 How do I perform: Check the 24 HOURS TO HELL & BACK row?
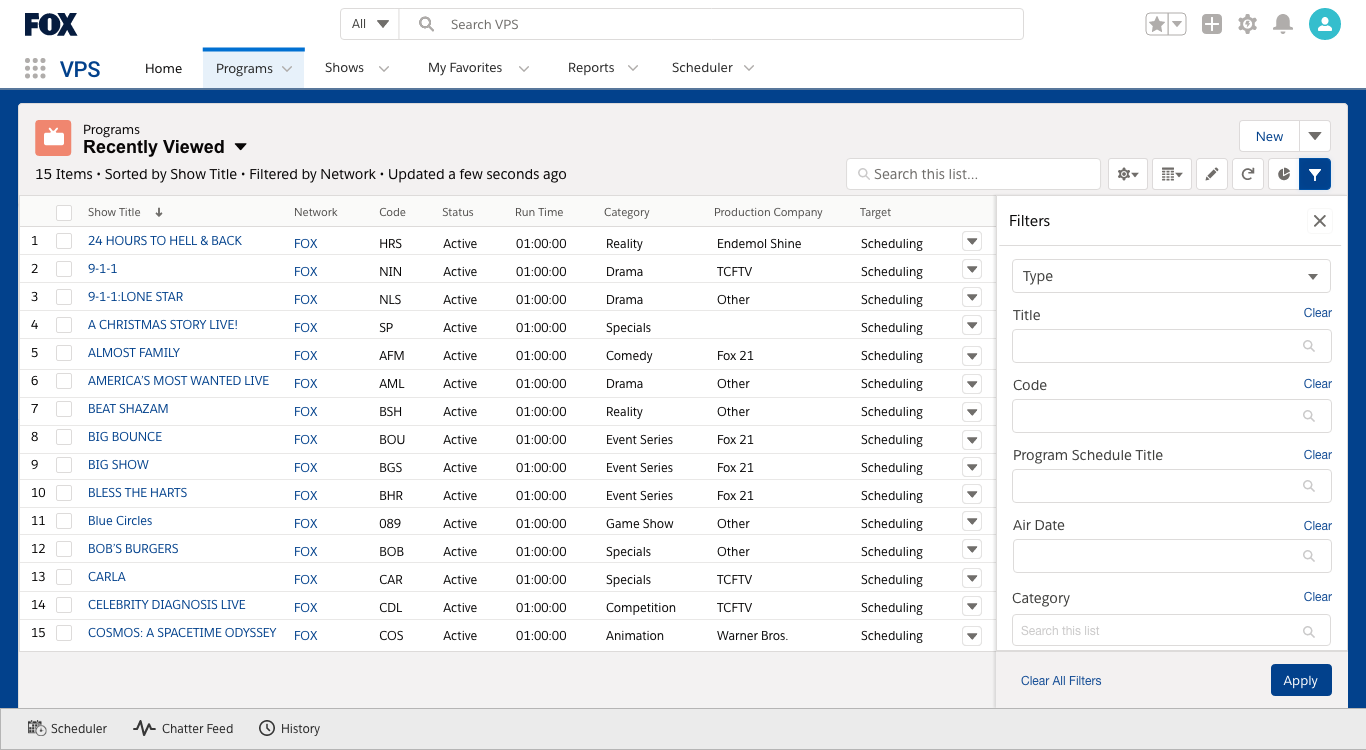point(64,241)
